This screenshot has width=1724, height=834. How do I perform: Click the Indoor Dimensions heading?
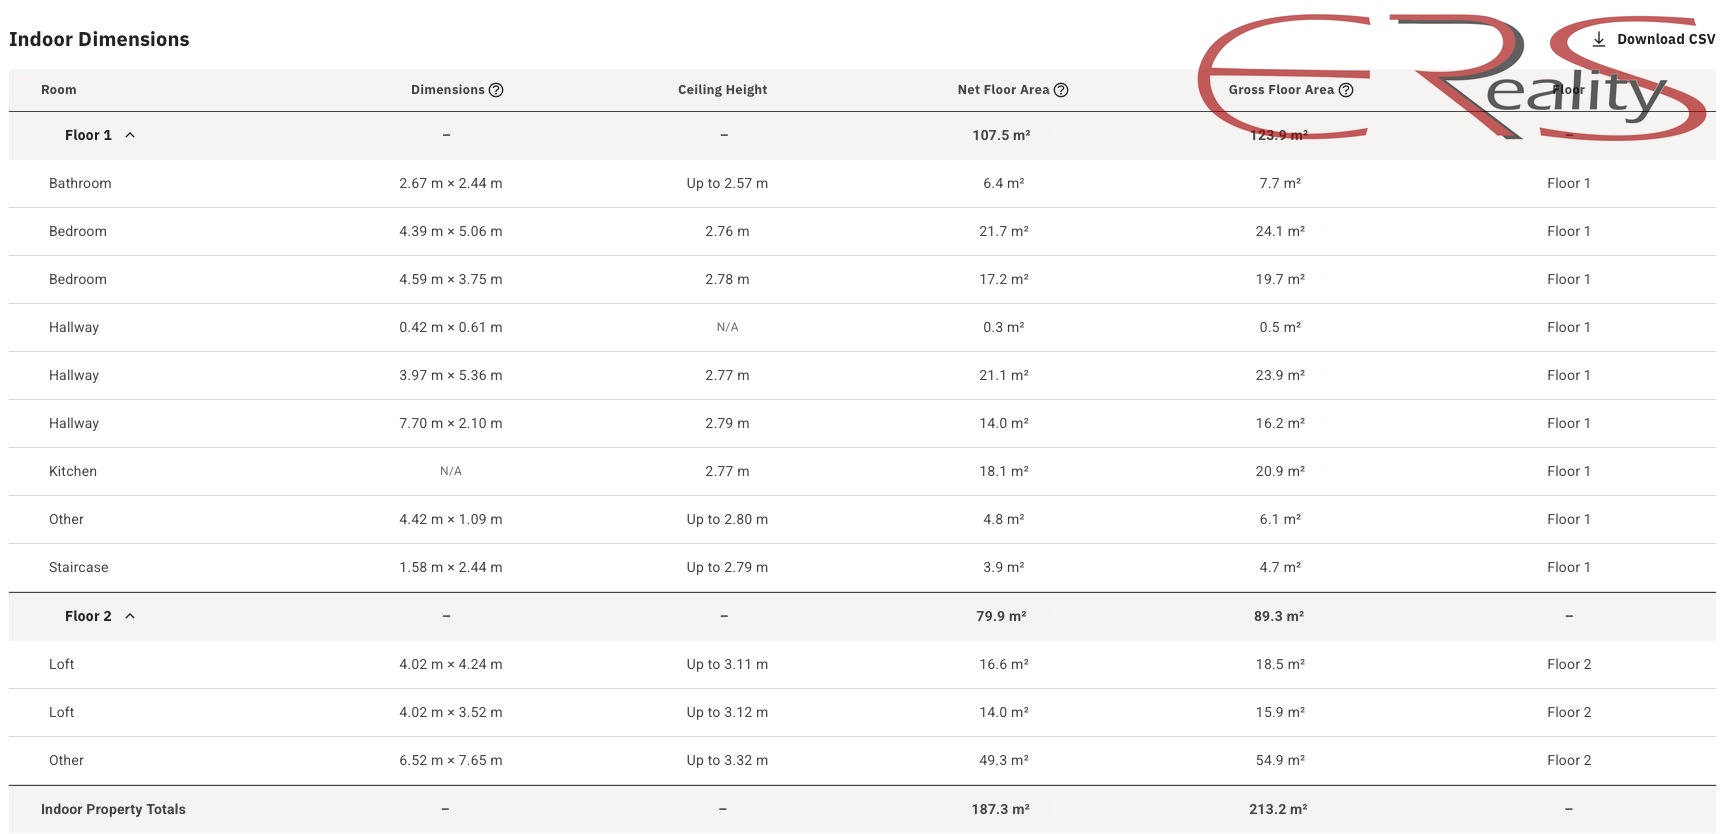pos(99,39)
